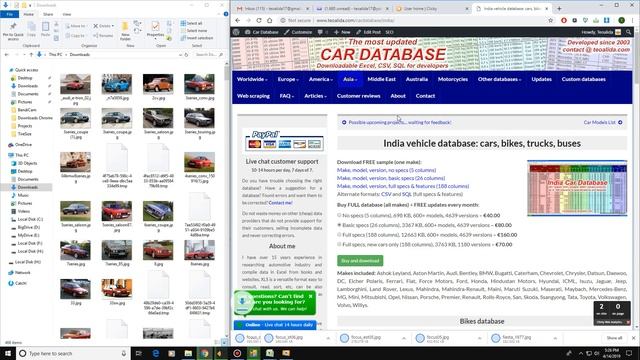Click Pin to Quick access in Explorer ribbon

[13, 31]
